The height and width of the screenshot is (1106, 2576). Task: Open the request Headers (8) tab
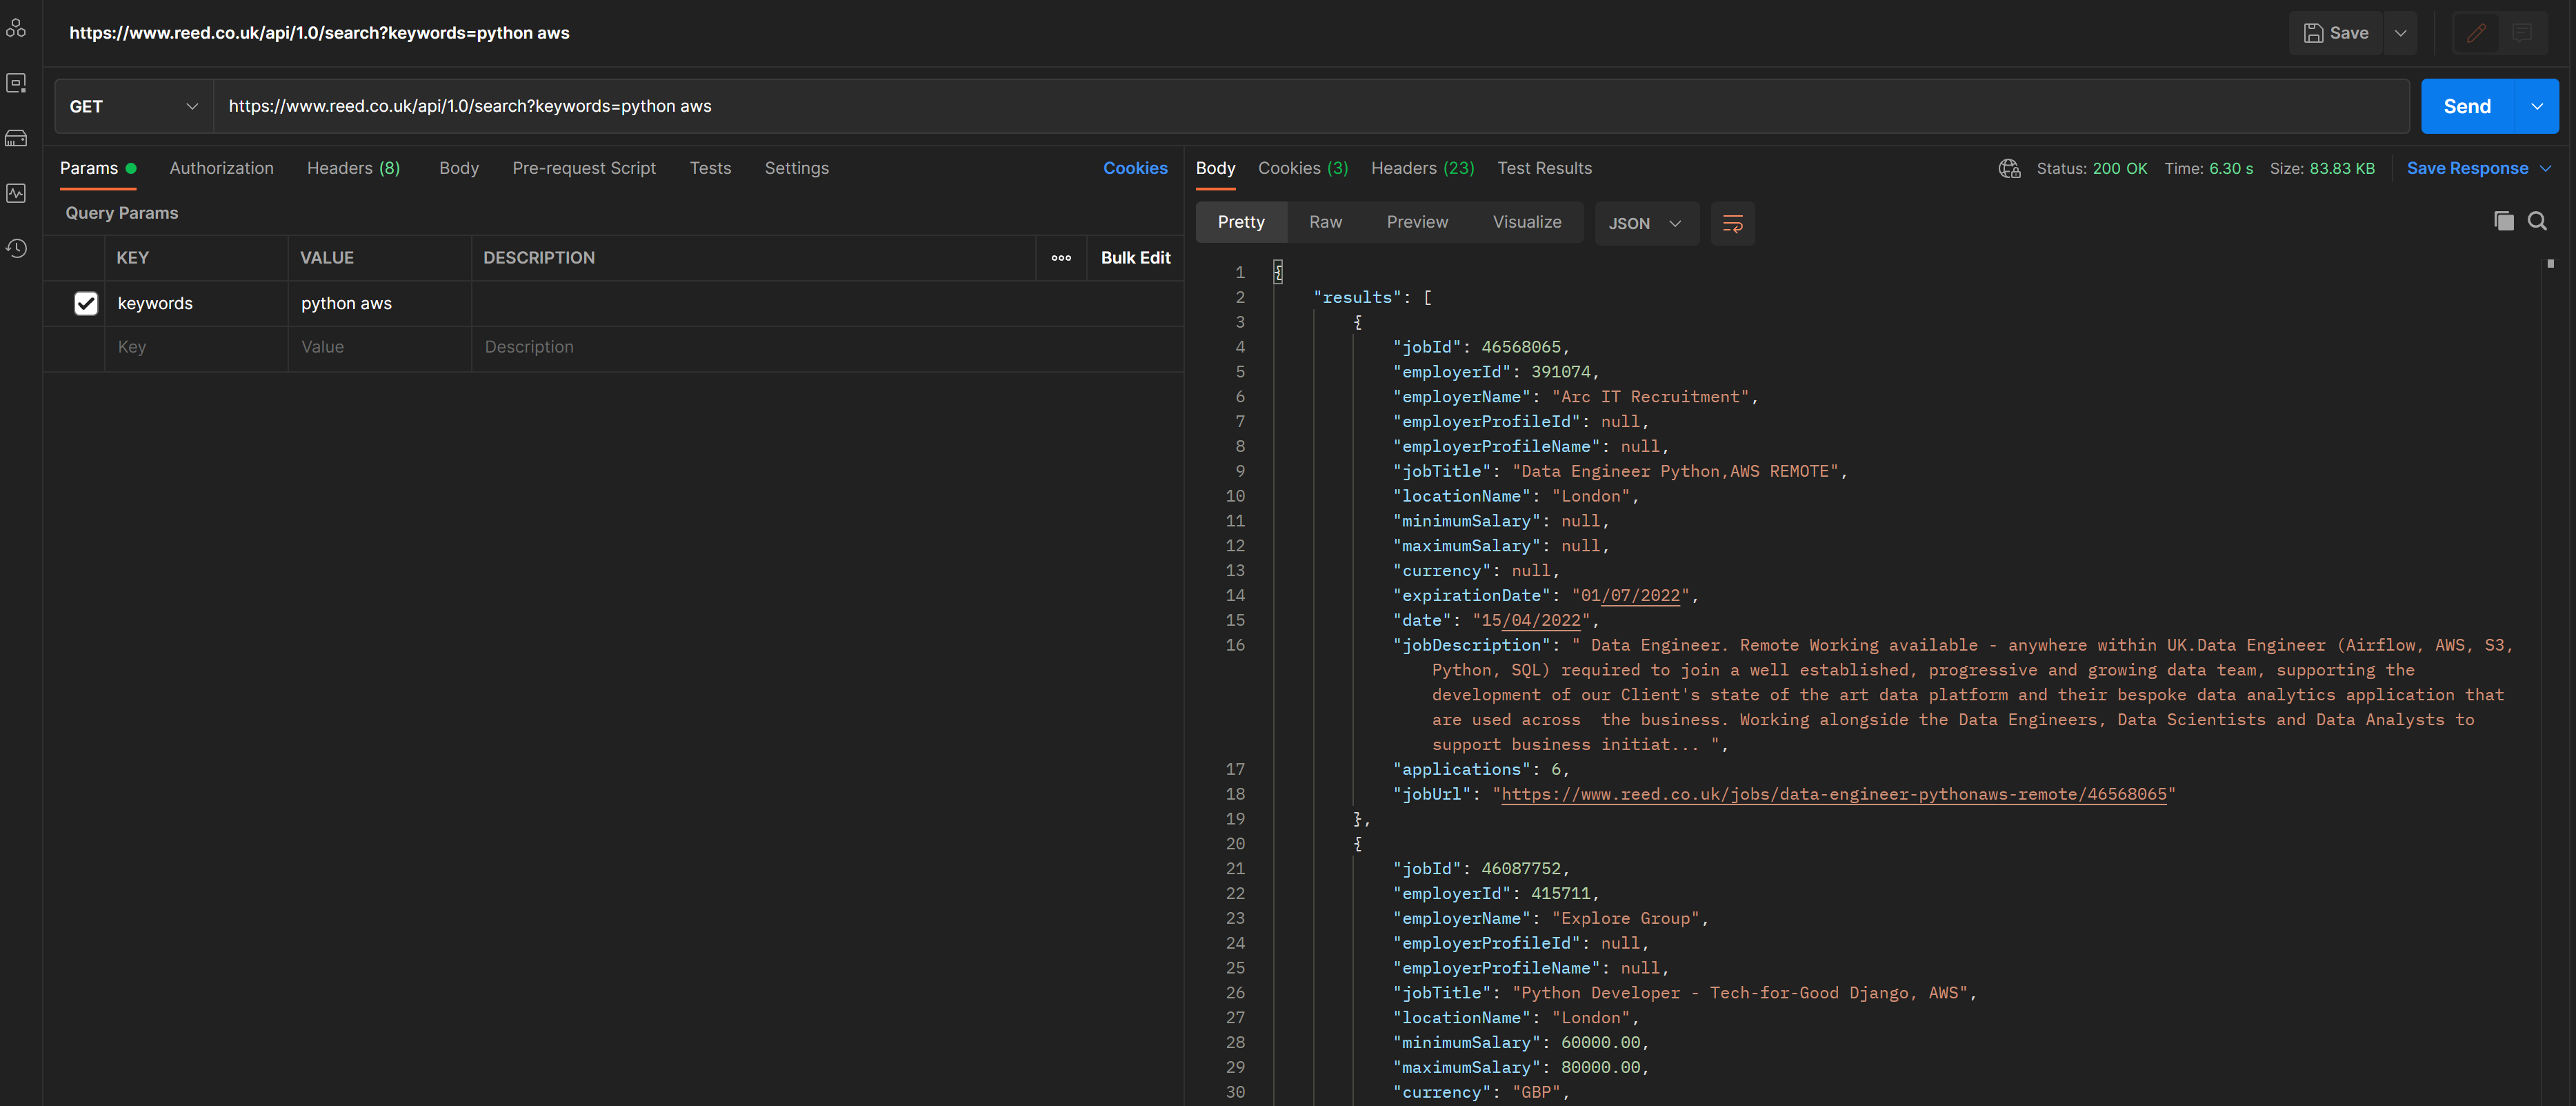point(353,168)
